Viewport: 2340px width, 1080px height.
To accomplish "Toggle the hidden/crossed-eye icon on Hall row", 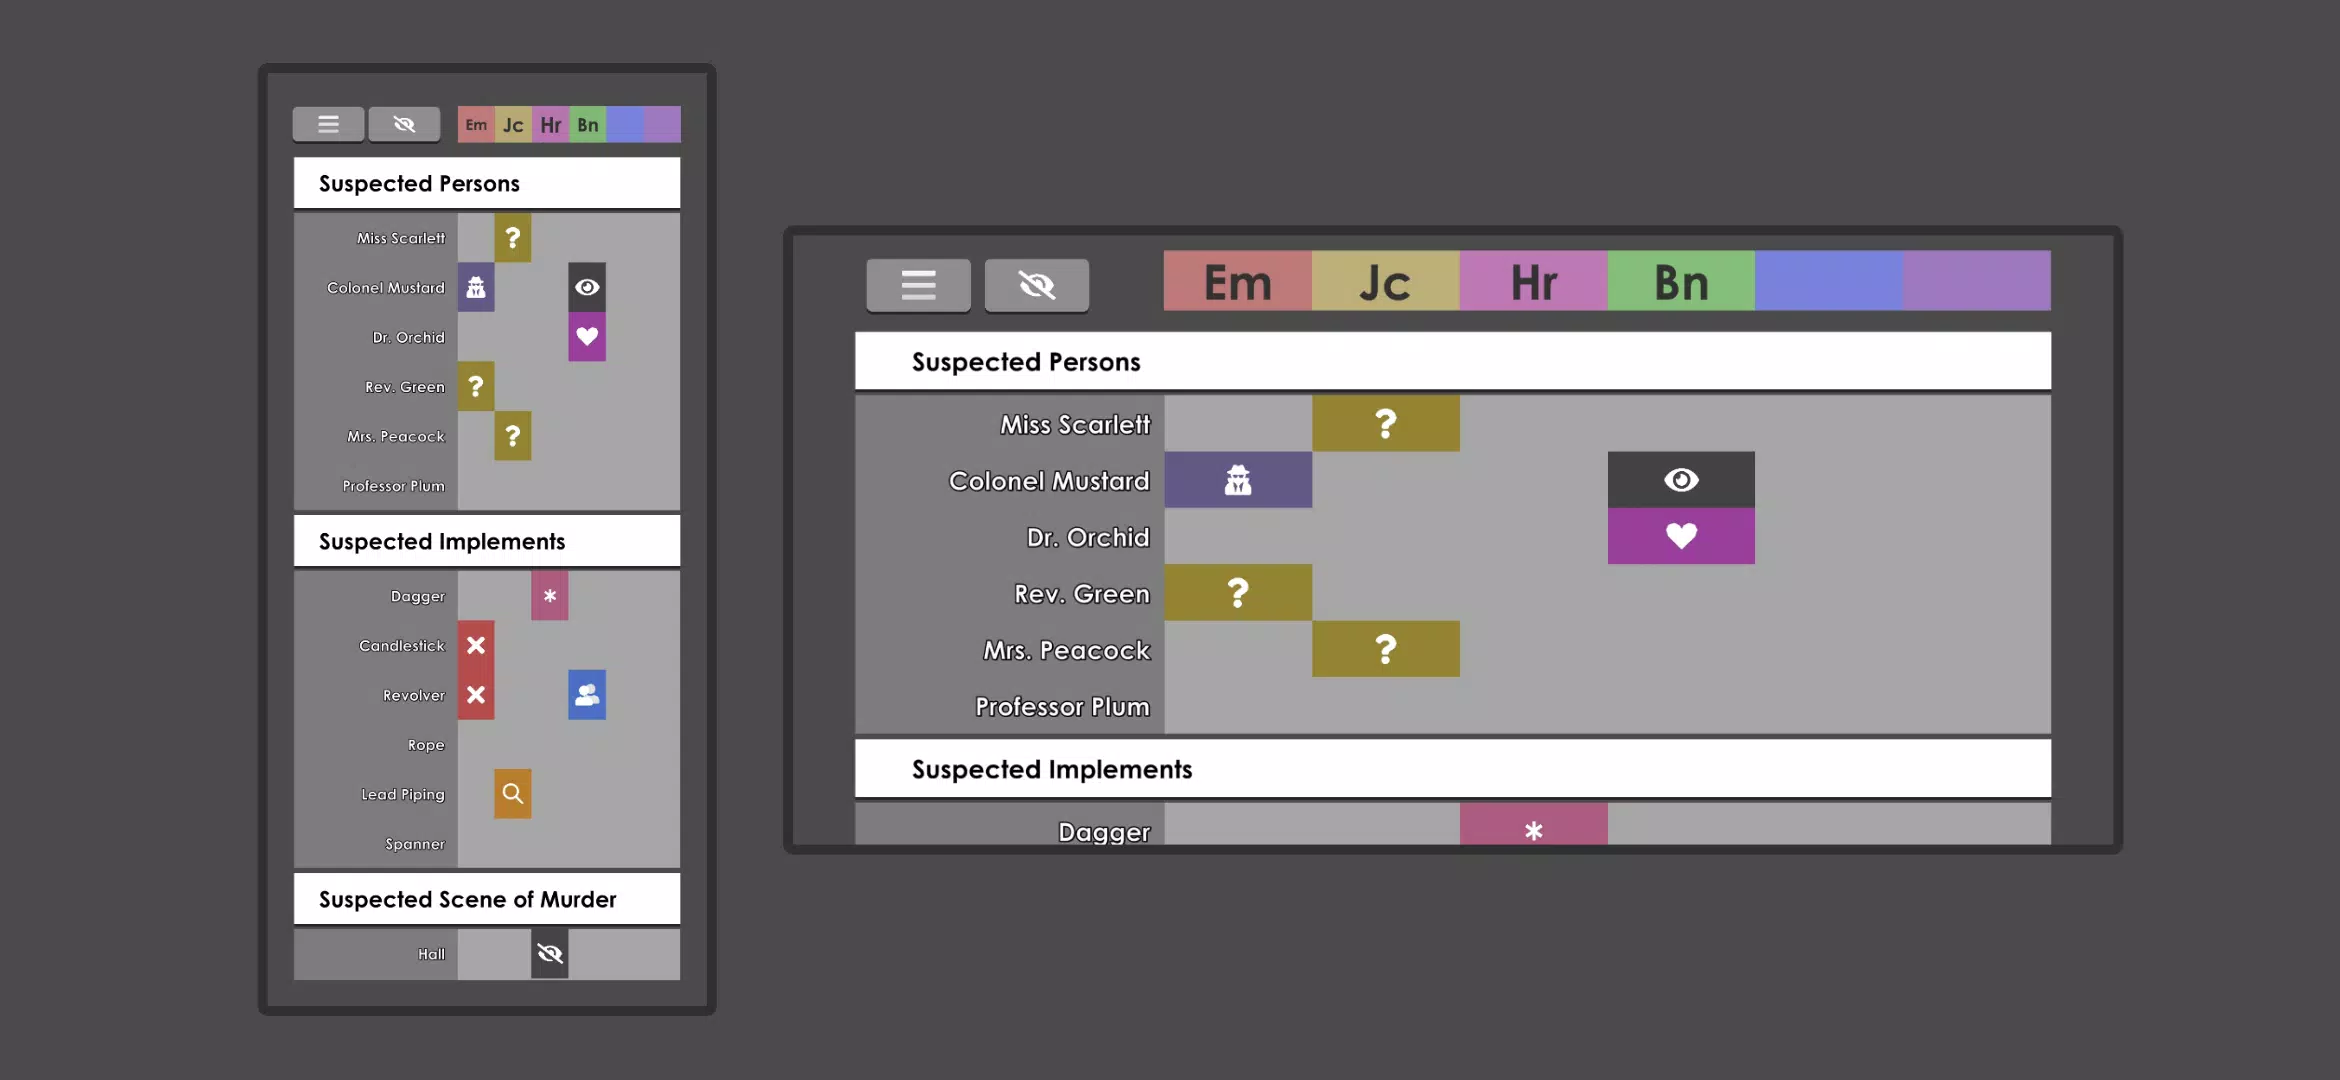I will click(x=549, y=952).
